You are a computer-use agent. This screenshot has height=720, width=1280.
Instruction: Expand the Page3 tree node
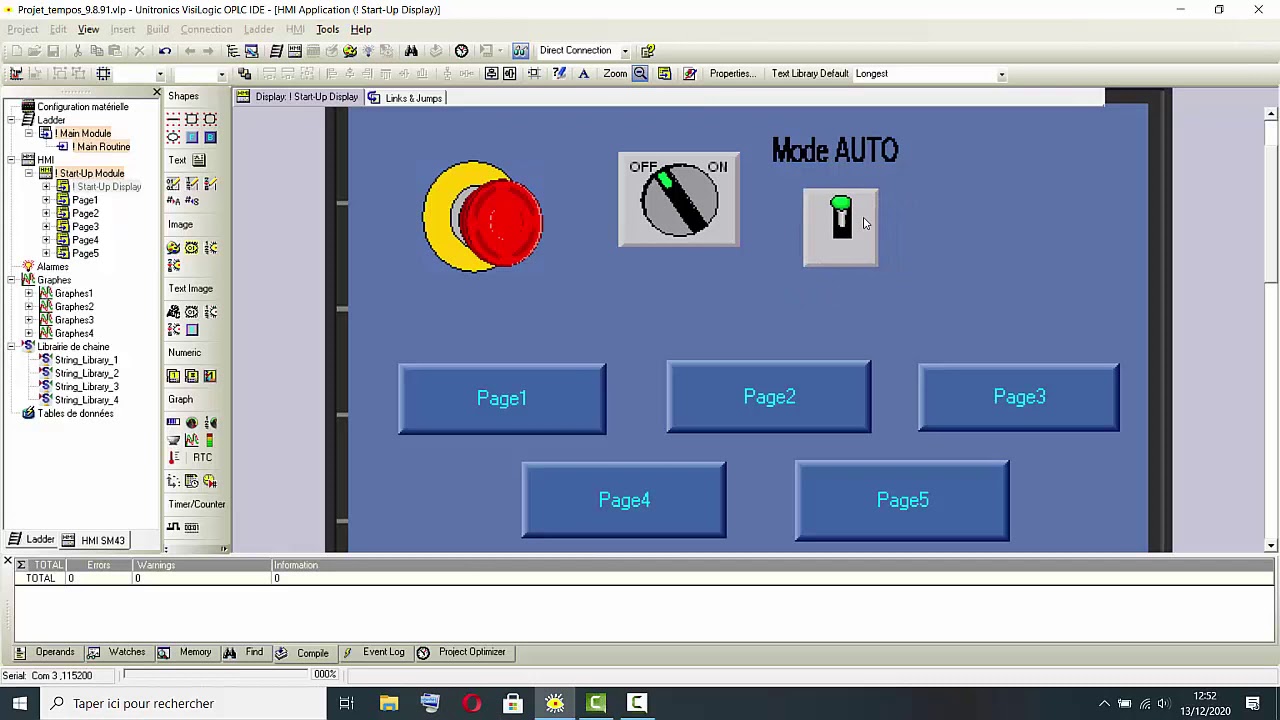tap(46, 227)
